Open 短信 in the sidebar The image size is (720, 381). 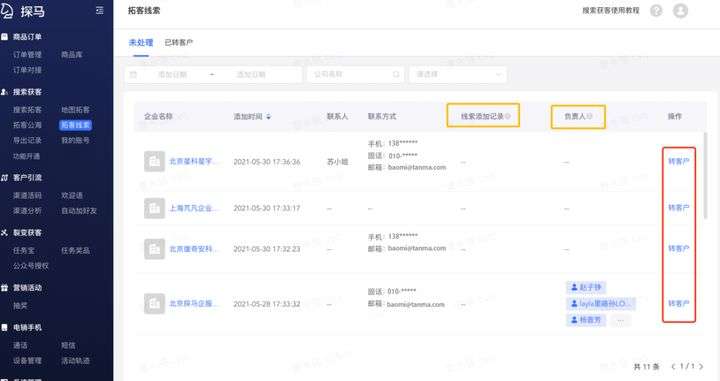pyautogui.click(x=68, y=345)
